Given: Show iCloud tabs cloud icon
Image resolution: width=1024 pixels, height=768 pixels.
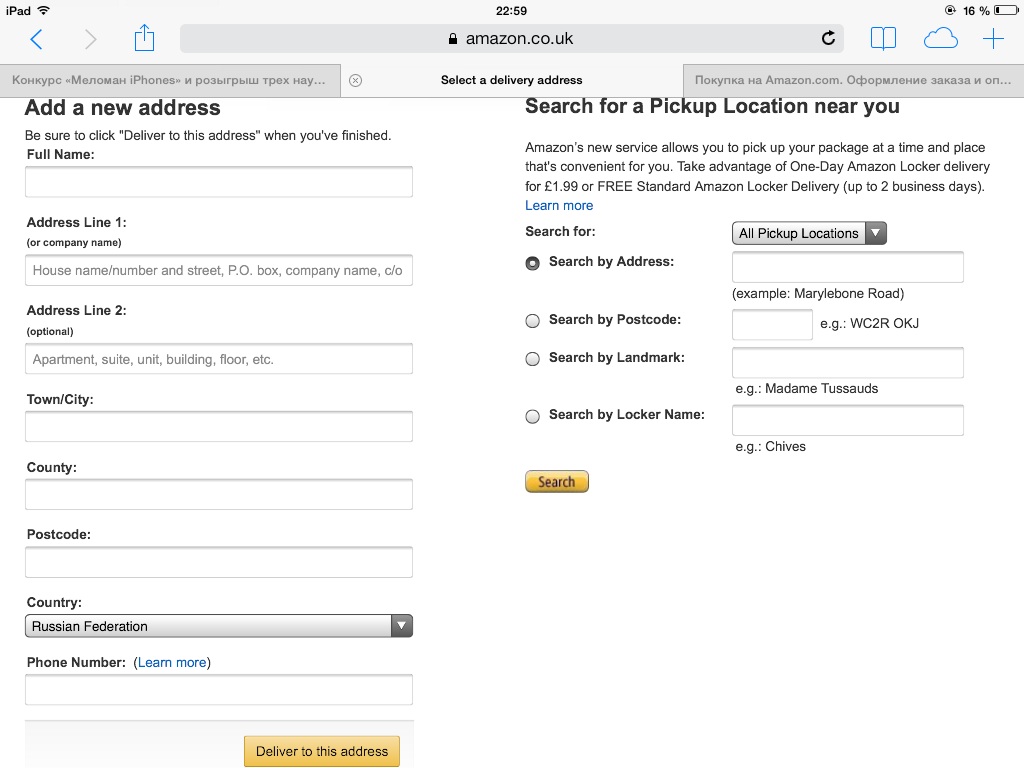Looking at the screenshot, I should pos(940,39).
